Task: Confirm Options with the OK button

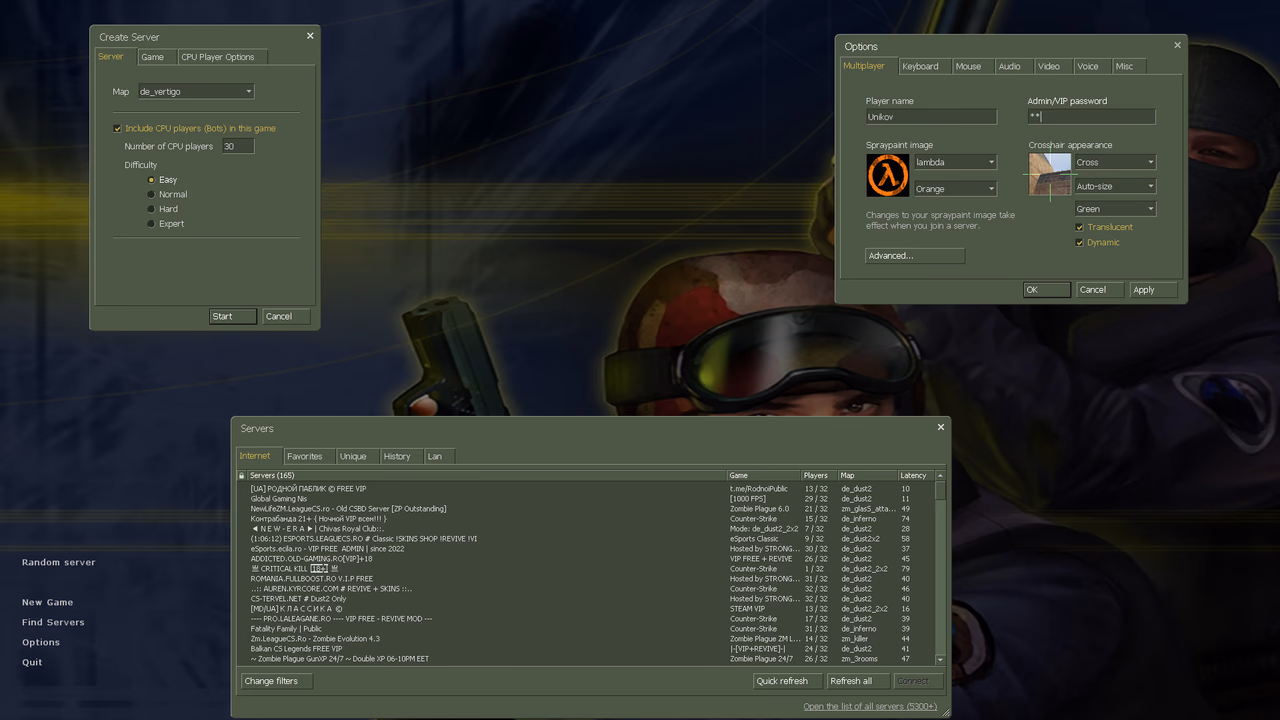Action: pyautogui.click(x=1046, y=290)
